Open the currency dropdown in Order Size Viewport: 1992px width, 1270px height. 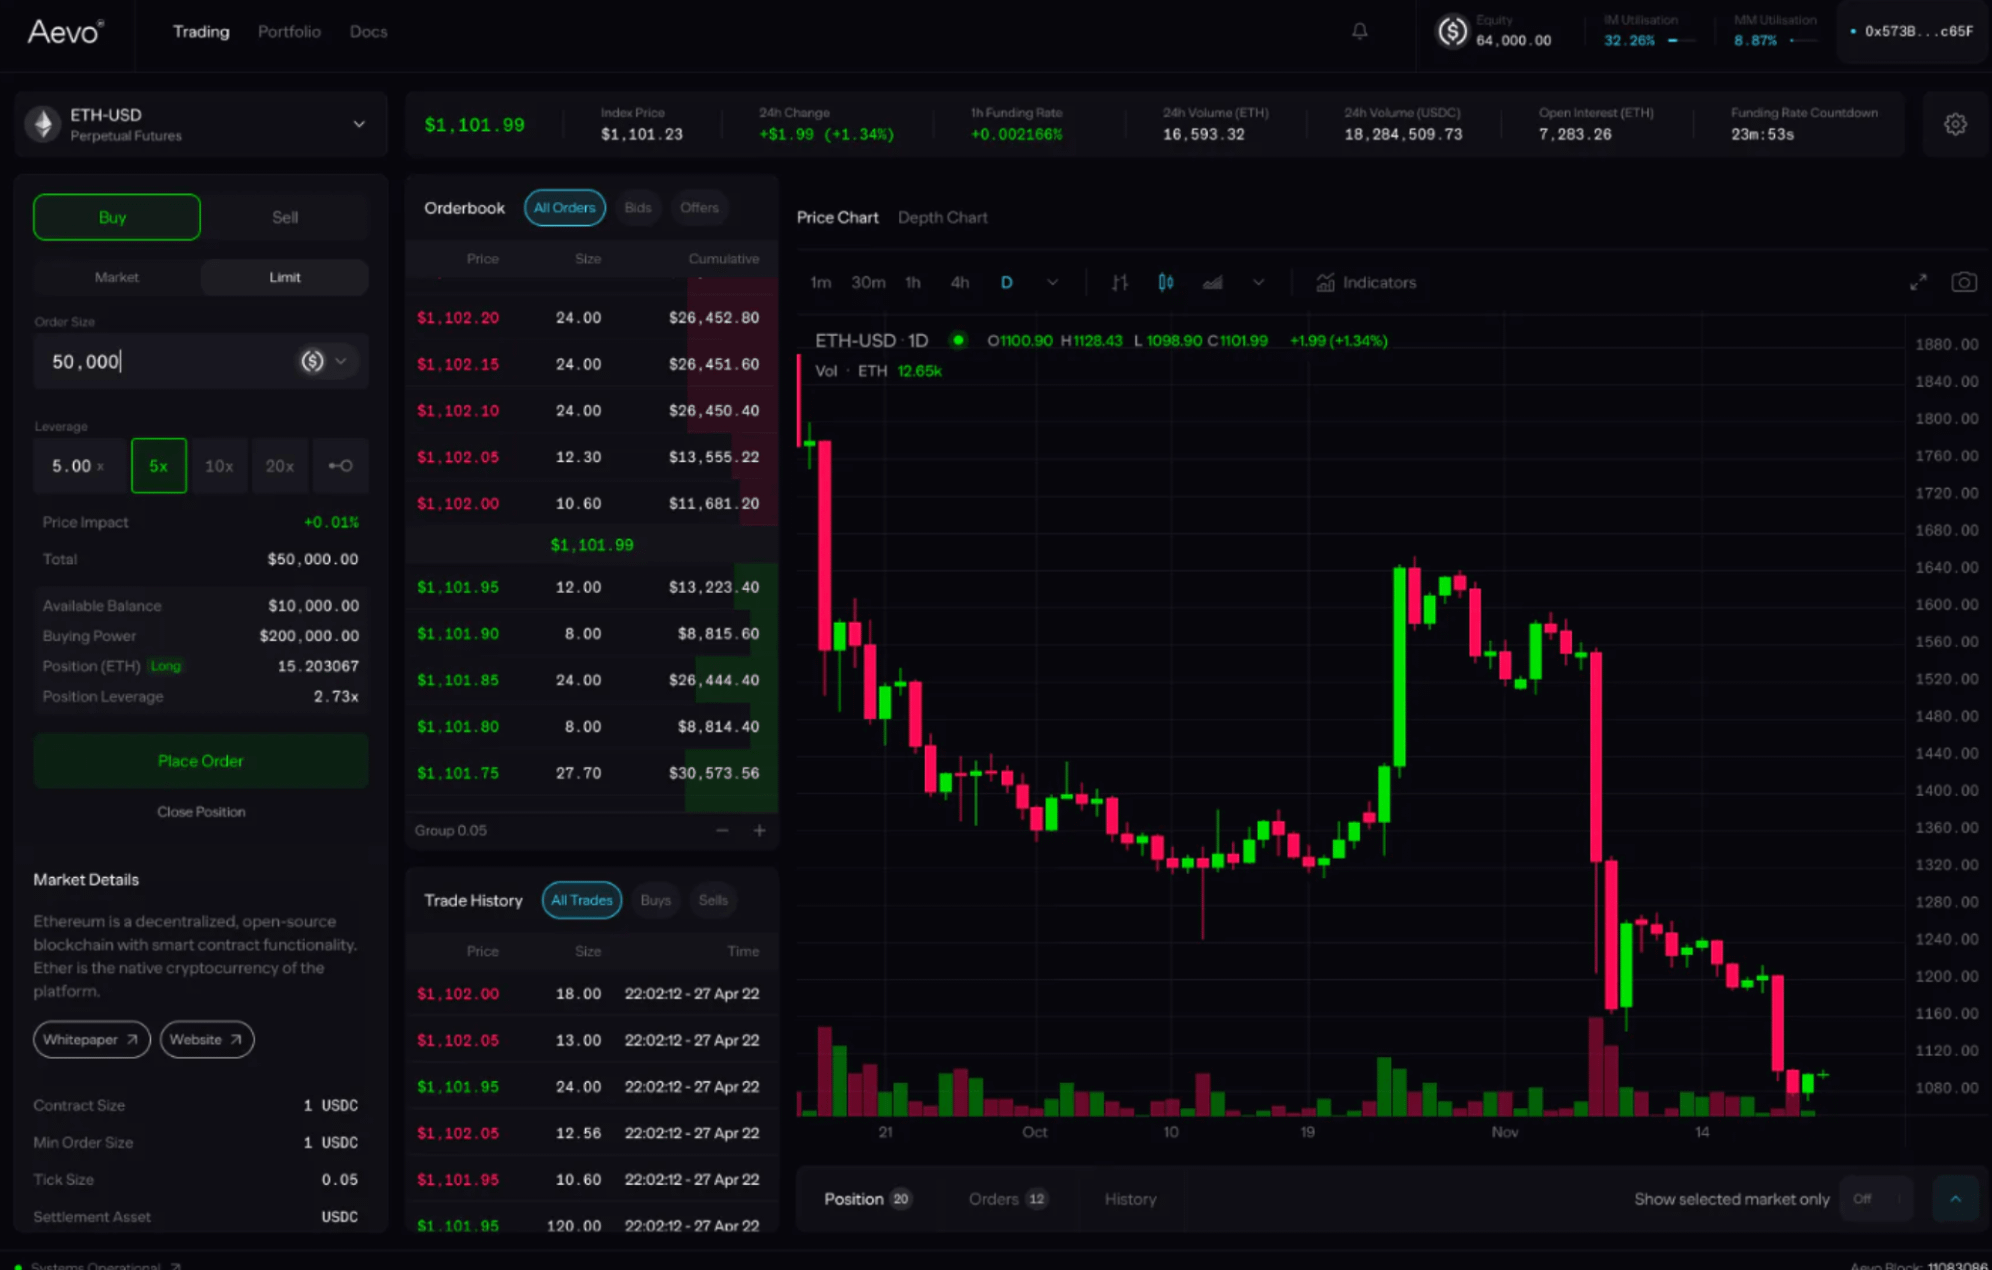340,361
